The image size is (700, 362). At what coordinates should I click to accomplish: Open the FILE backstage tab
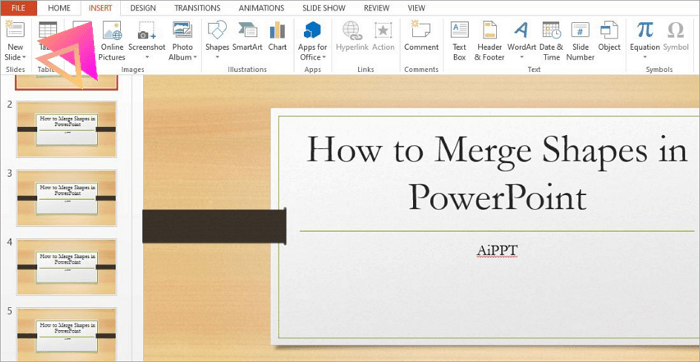pyautogui.click(x=18, y=8)
